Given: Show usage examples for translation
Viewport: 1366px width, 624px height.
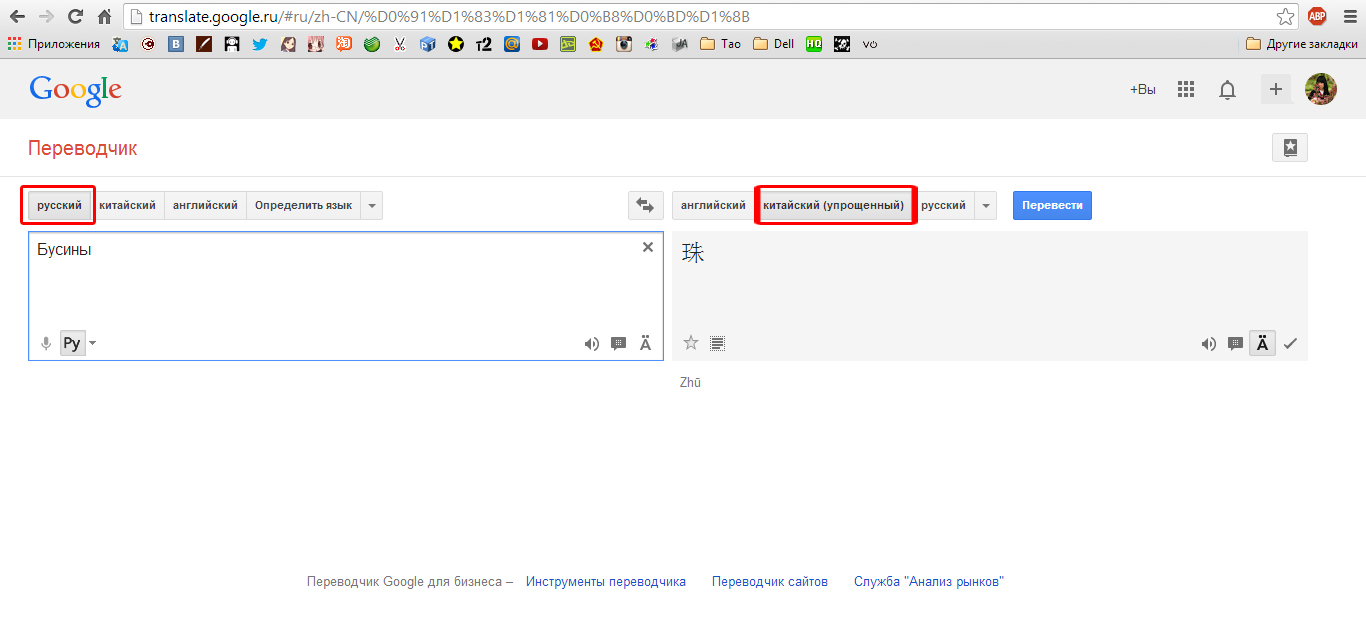Looking at the screenshot, I should pyautogui.click(x=1236, y=344).
